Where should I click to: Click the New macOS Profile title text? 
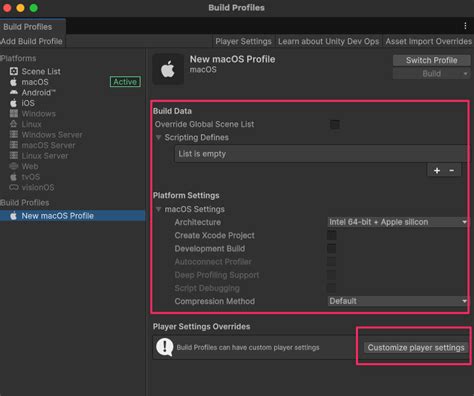[233, 59]
